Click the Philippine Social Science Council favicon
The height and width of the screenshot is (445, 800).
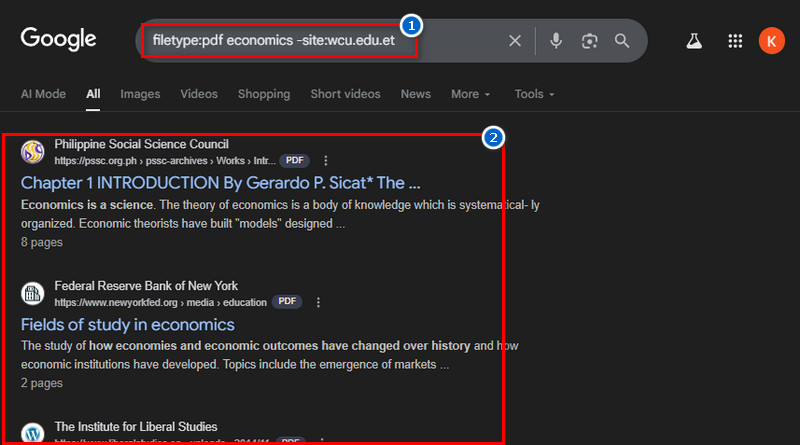click(33, 152)
